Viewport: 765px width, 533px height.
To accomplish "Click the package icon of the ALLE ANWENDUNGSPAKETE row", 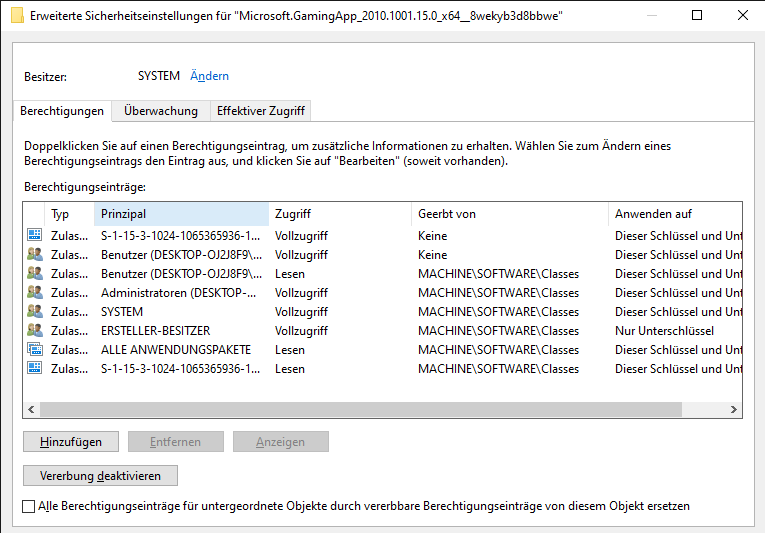I will pos(35,349).
